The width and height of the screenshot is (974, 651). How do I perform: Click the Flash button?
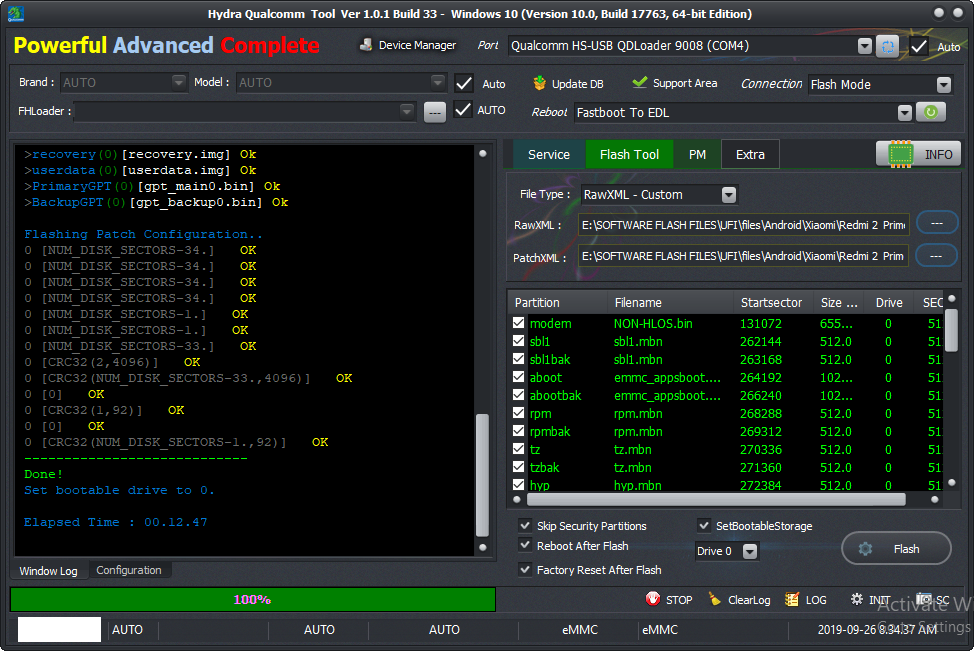click(x=896, y=549)
